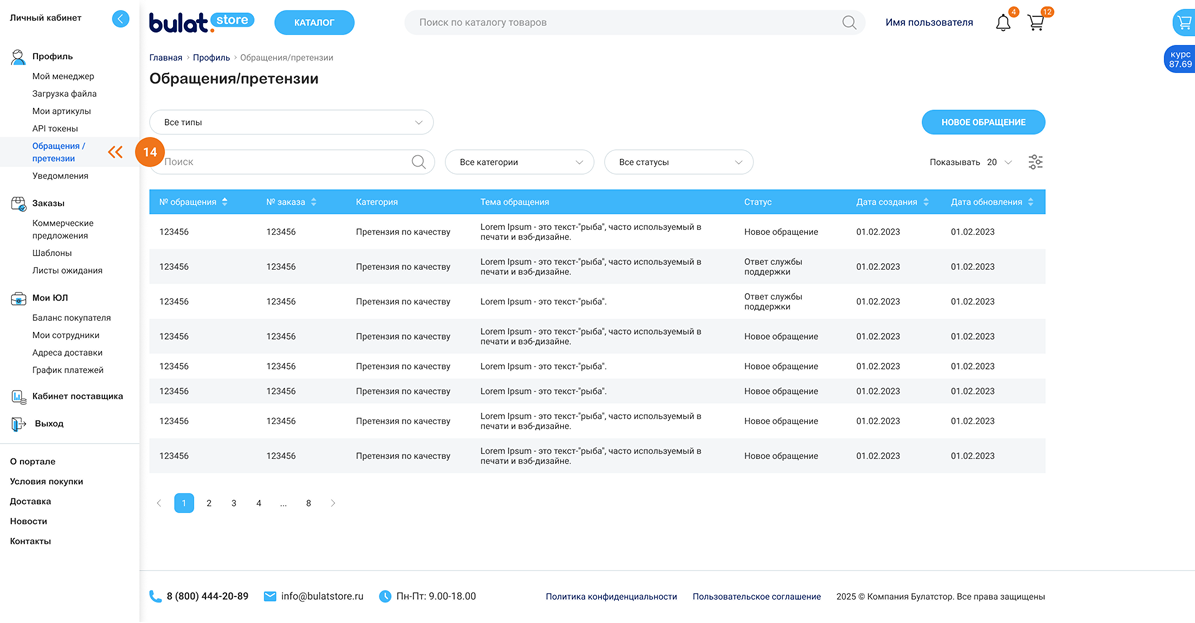Open the notifications bell icon
The image size is (1195, 623).
1003,23
